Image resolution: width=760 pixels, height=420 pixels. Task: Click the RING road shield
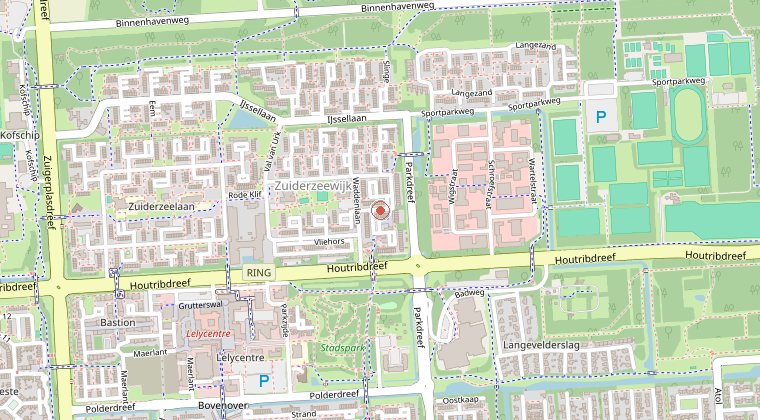click(x=259, y=272)
